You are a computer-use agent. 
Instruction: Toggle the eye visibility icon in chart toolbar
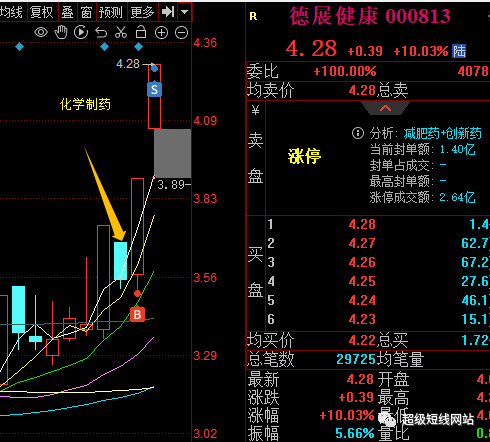click(x=41, y=33)
